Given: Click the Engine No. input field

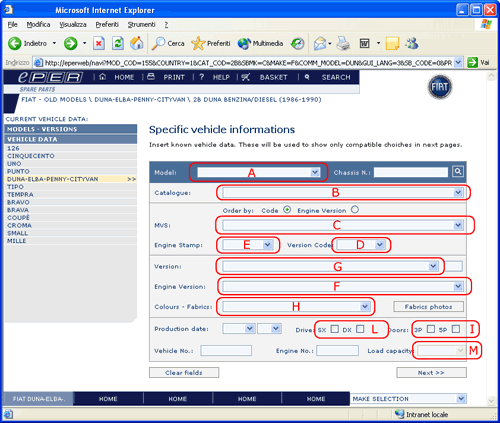Looking at the screenshot, I should 337,350.
